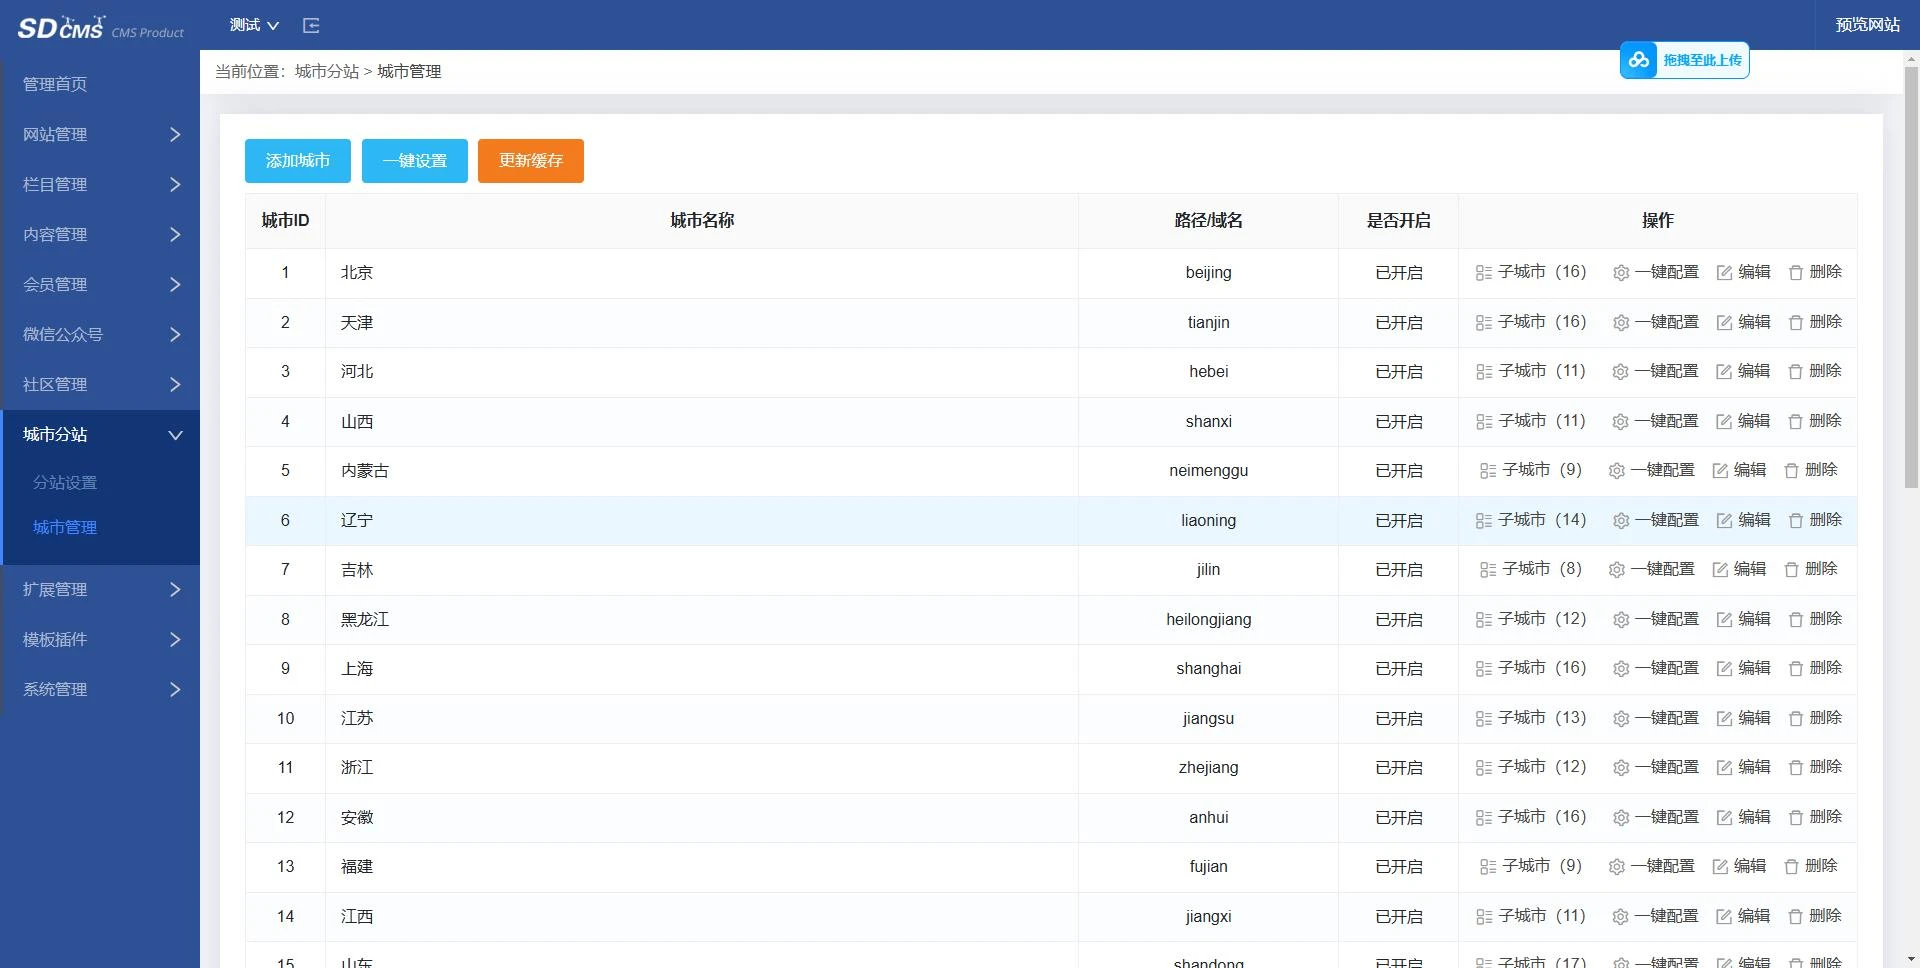This screenshot has height=968, width=1920.
Task: Click the 一键设置 button
Action: point(415,161)
